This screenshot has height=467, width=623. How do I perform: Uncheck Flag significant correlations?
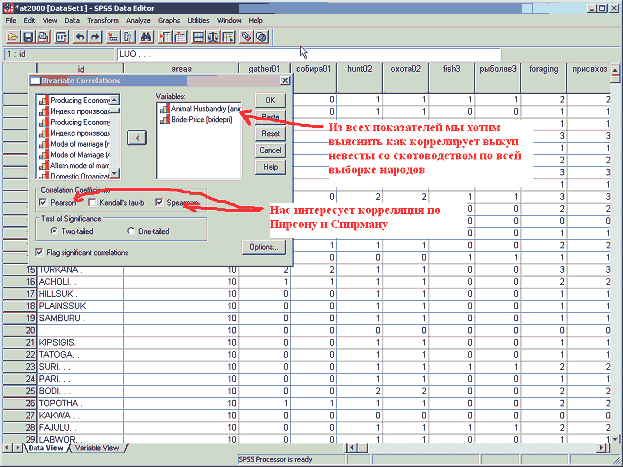(40, 252)
